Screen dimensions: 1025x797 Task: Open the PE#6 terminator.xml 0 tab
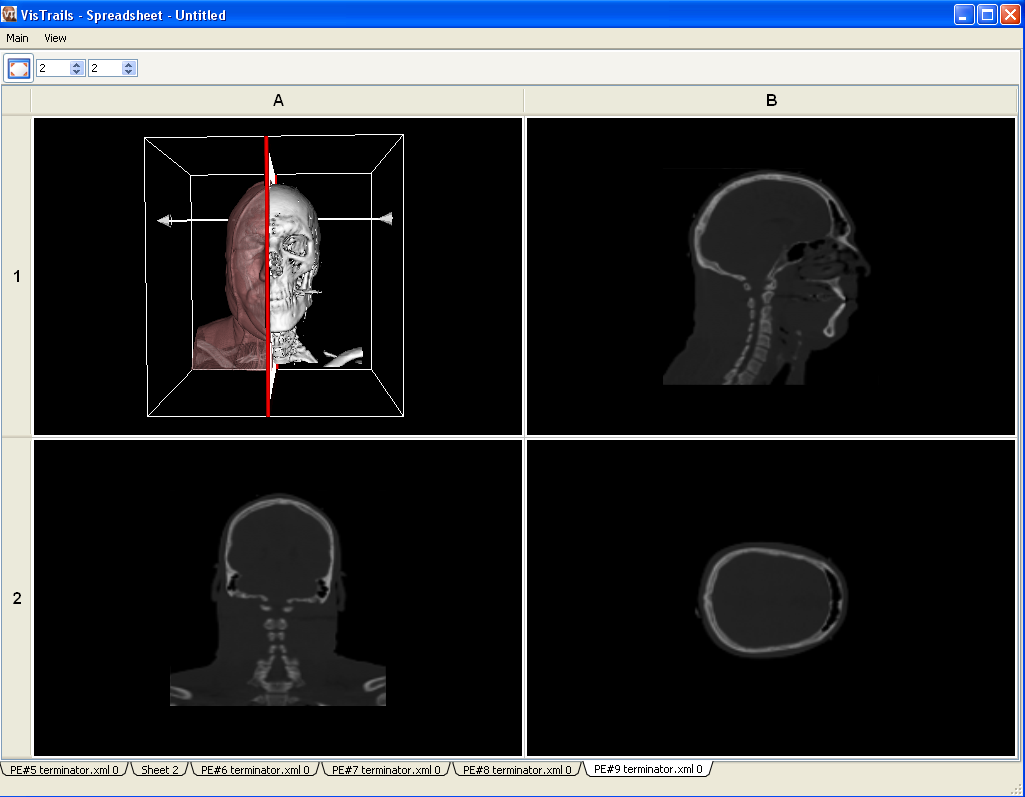(255, 770)
